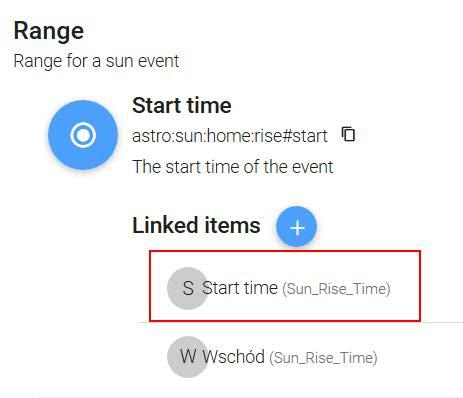The height and width of the screenshot is (398, 463).
Task: Click the bold Start time channel title
Action: (x=182, y=106)
